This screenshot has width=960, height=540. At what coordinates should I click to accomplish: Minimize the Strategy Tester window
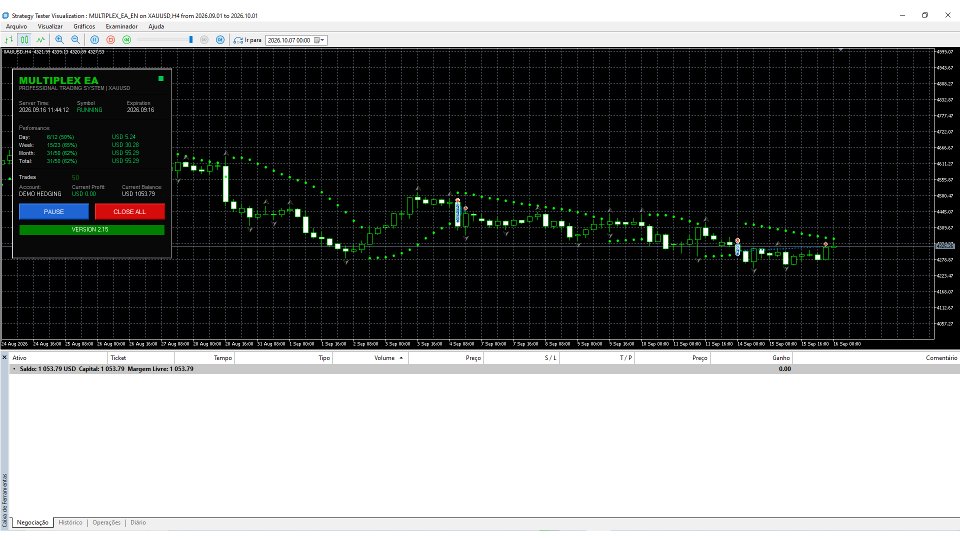[902, 15]
